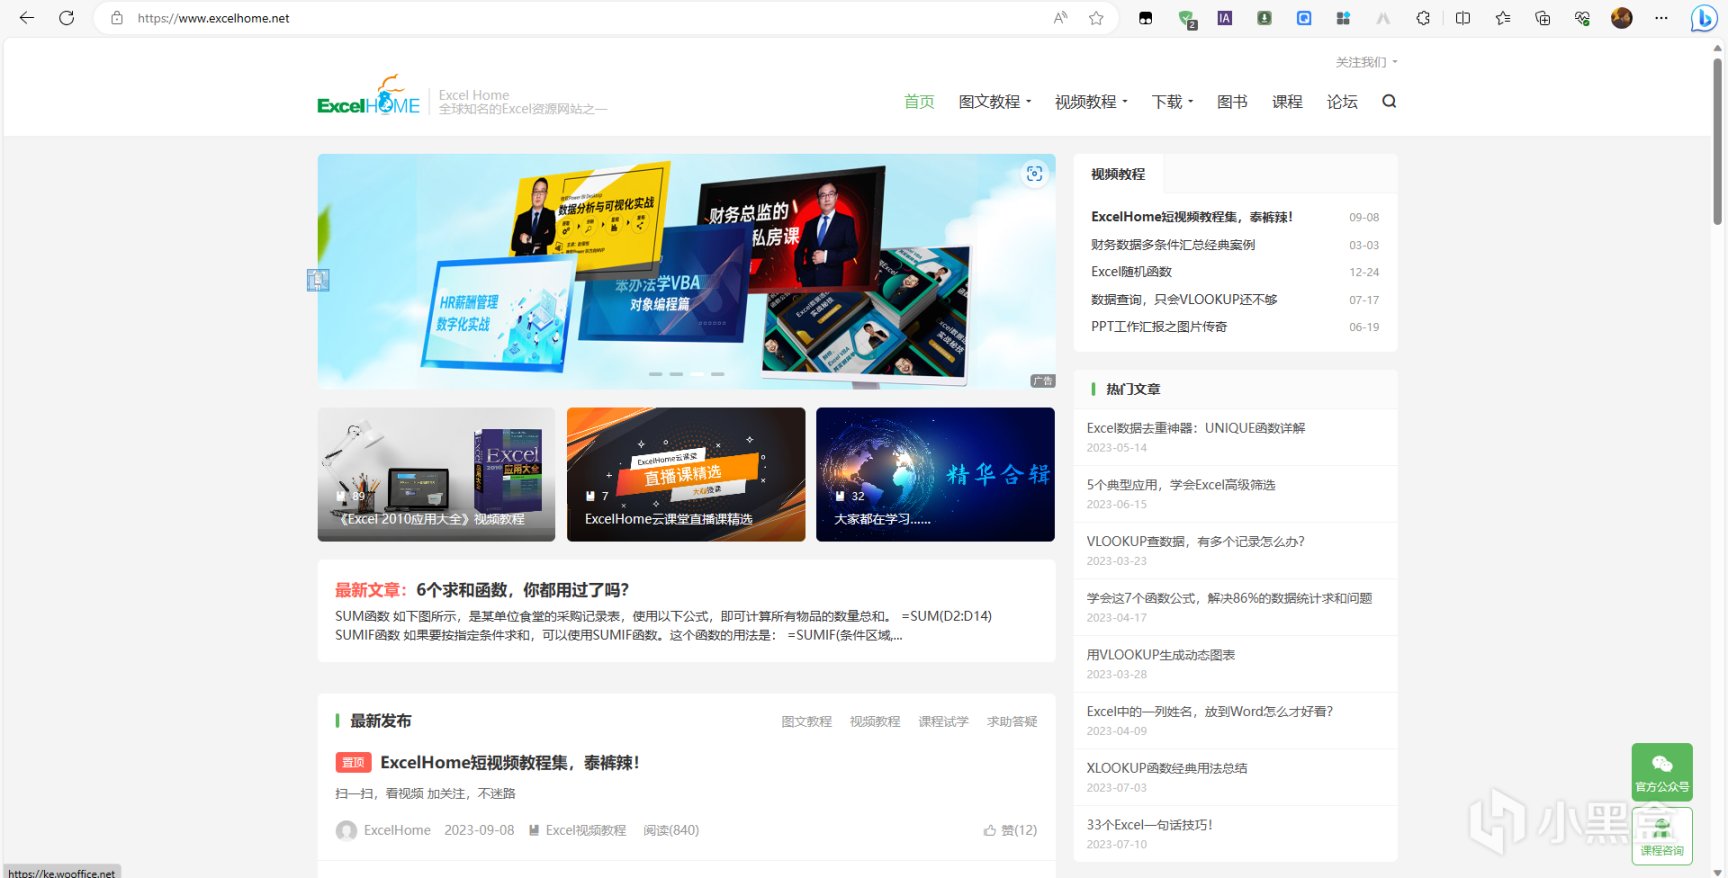
Task: Switch to 图文教程 filter tab in 最新发布
Action: point(806,721)
